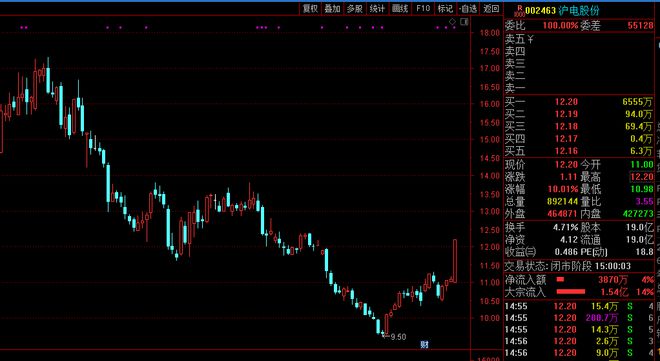The height and width of the screenshot is (361, 660).
Task: Click the stock name 沪电股份
Action: [x=579, y=11]
